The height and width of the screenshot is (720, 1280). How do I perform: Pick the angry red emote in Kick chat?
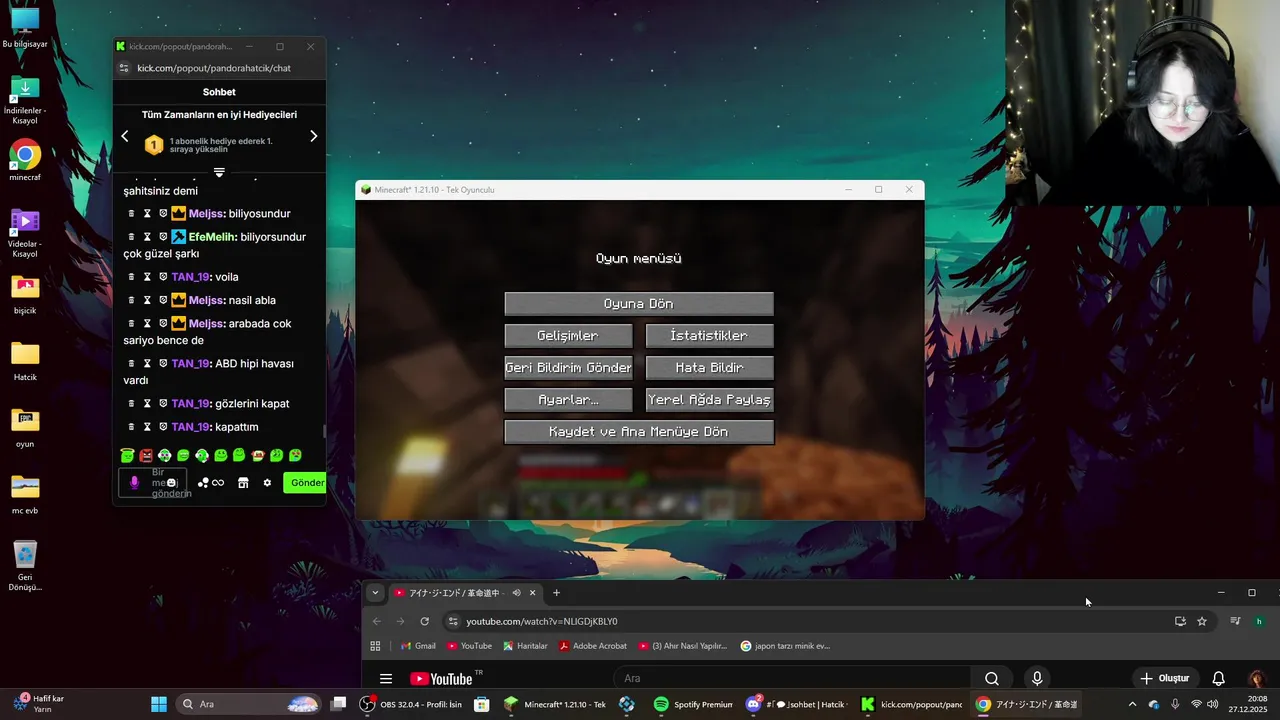(146, 456)
